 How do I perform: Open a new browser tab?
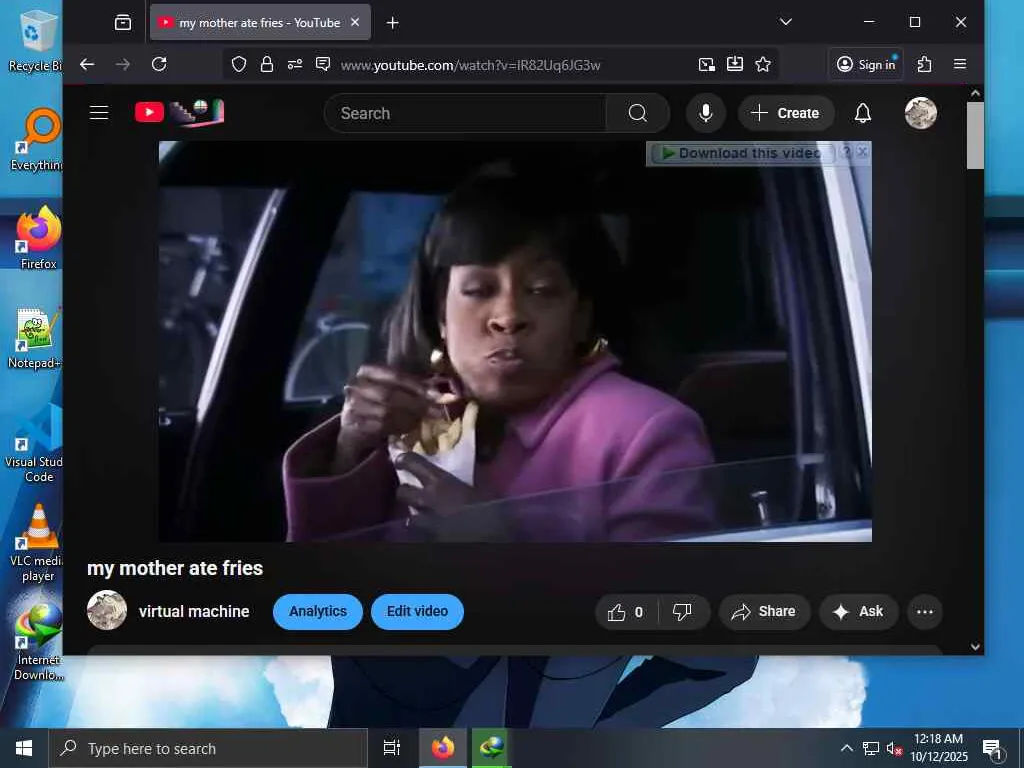pyautogui.click(x=392, y=23)
